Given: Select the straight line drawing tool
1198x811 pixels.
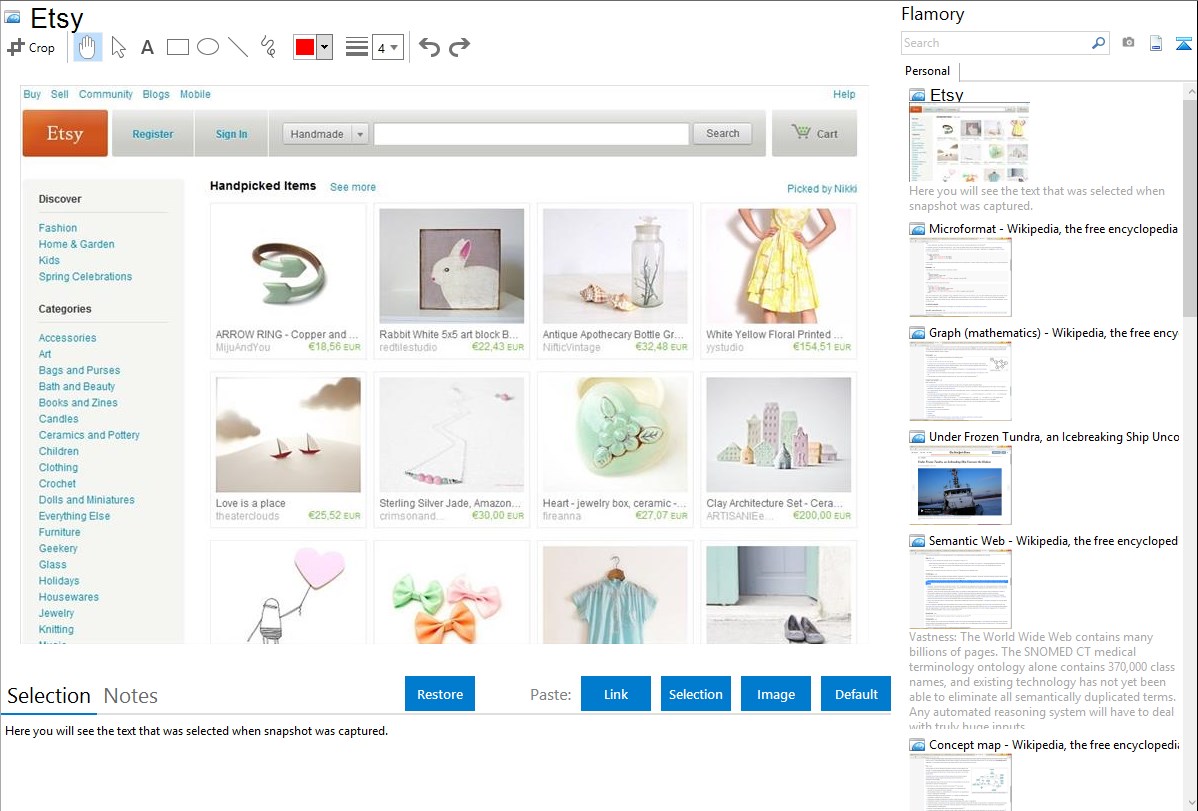Looking at the screenshot, I should pyautogui.click(x=238, y=47).
